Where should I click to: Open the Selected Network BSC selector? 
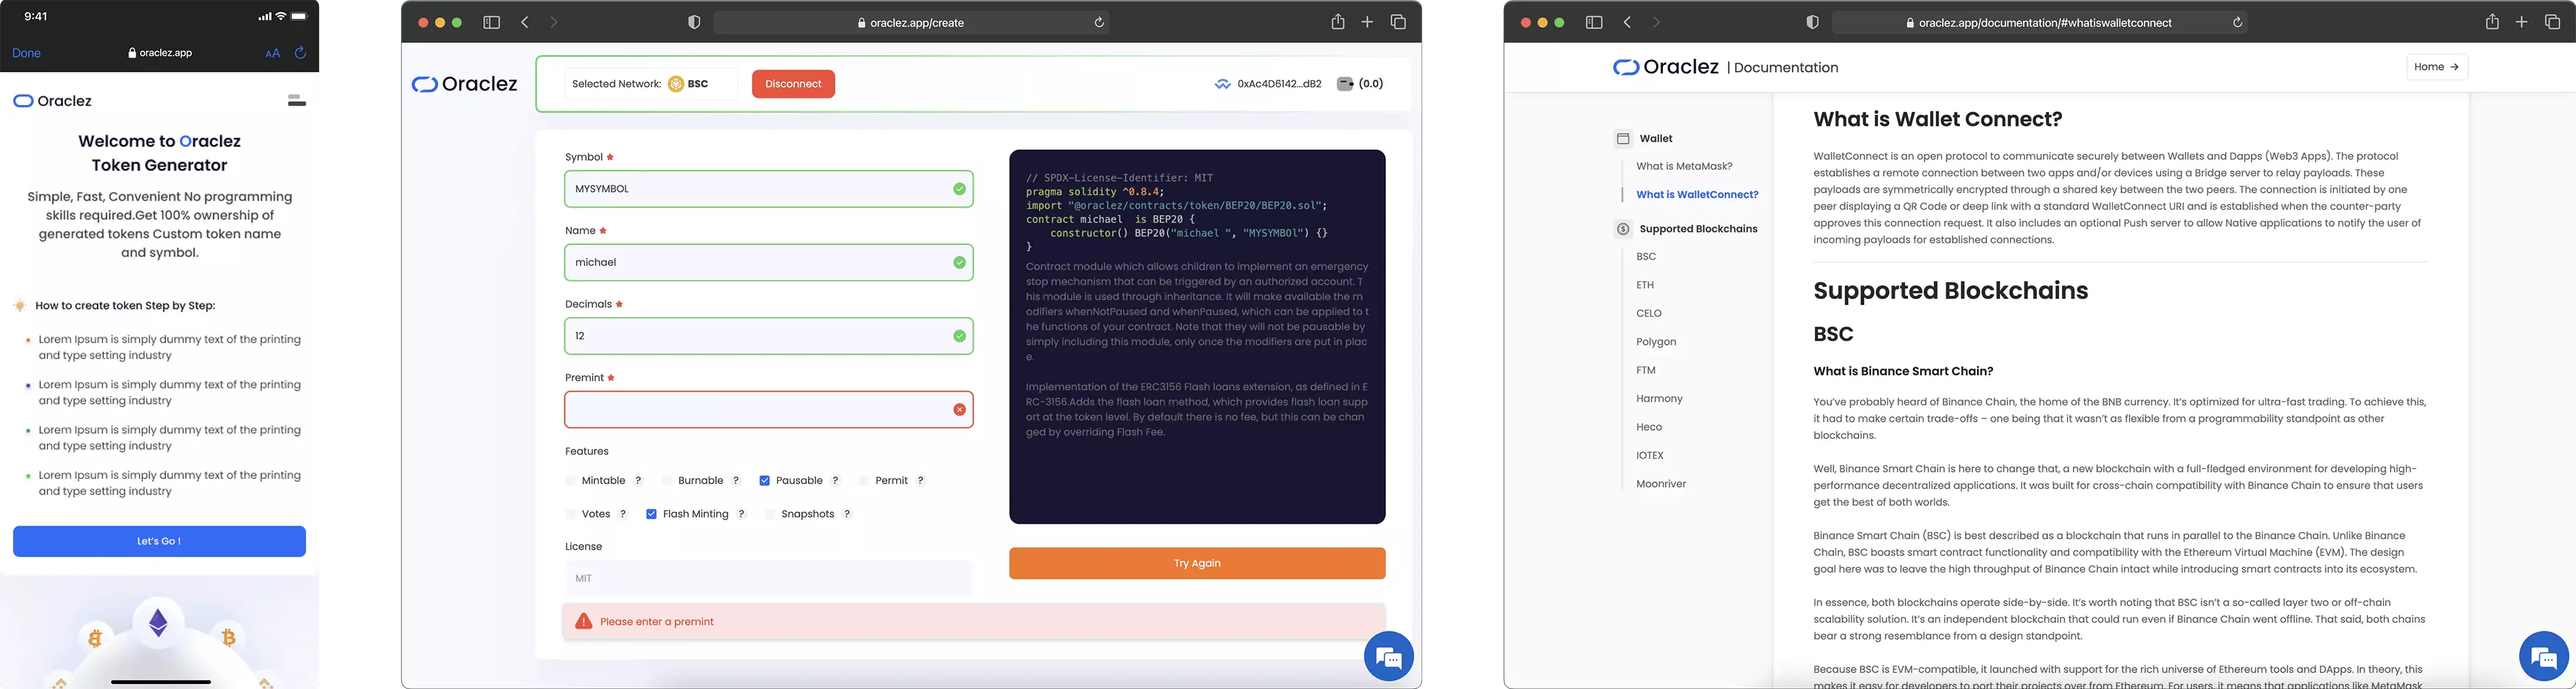click(651, 84)
